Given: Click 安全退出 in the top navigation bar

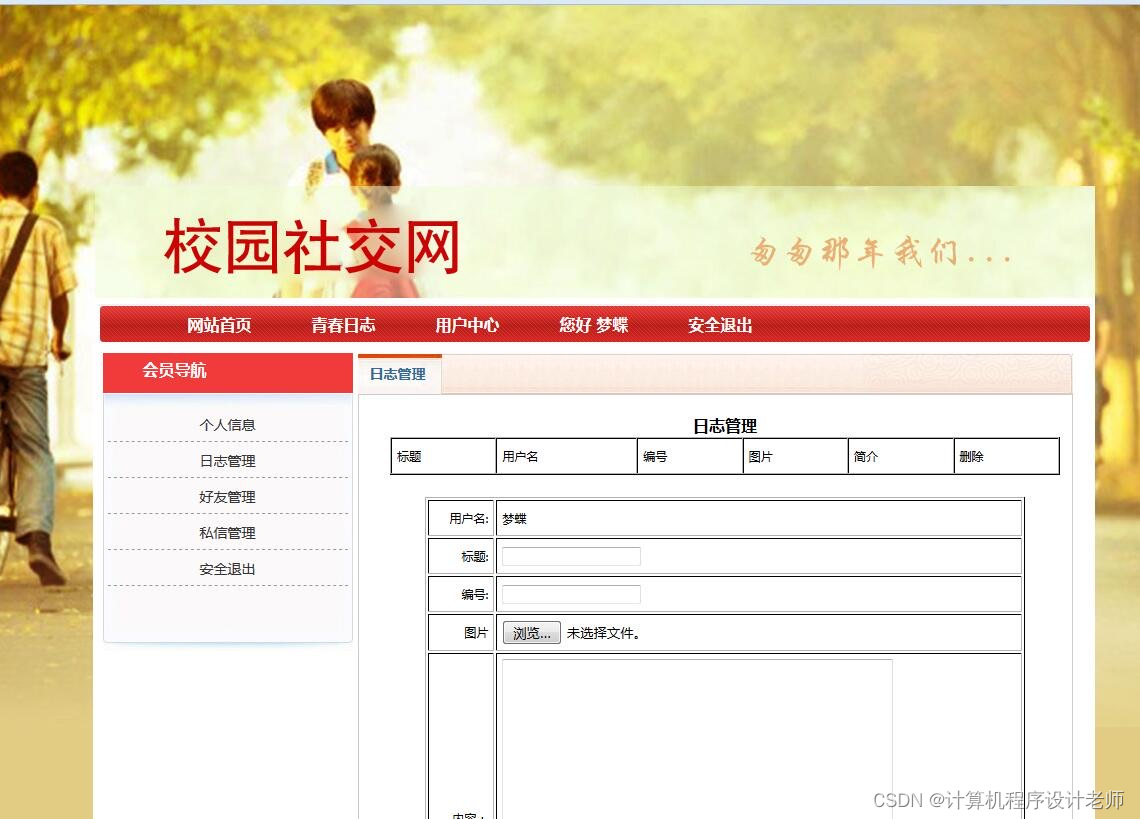Looking at the screenshot, I should (x=720, y=325).
